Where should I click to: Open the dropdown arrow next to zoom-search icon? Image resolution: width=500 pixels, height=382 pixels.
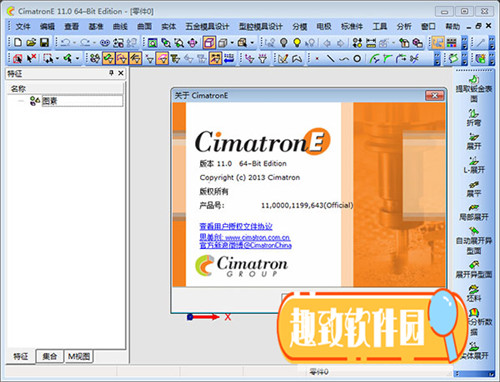click(x=252, y=43)
